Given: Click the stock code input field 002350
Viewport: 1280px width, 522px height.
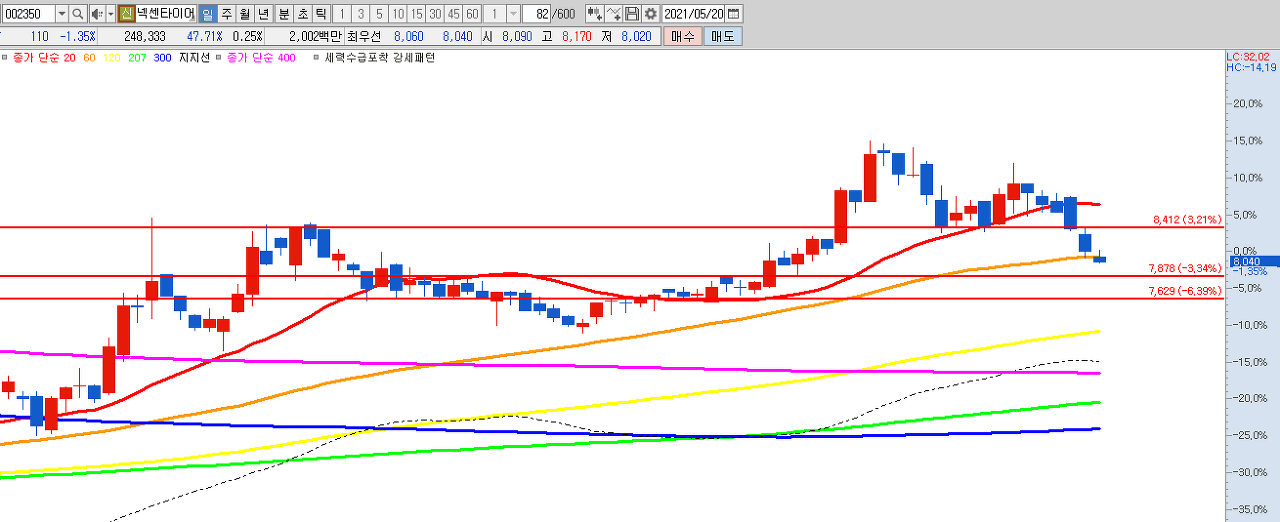Looking at the screenshot, I should (x=28, y=14).
